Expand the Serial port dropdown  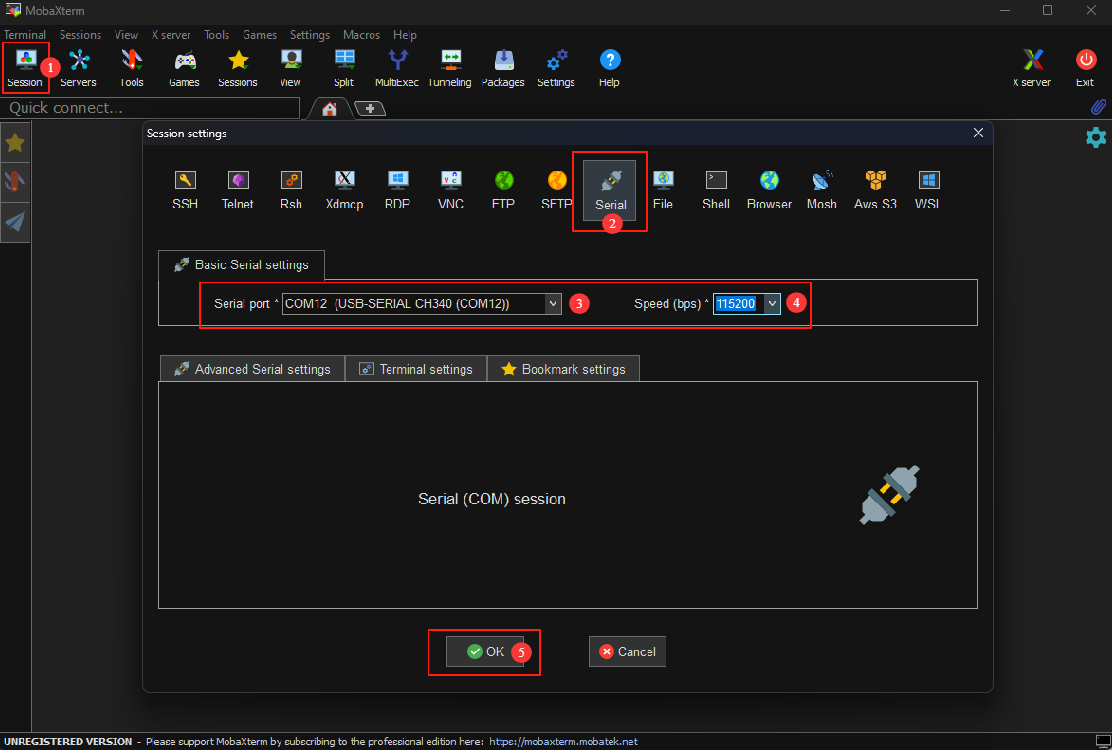[553, 304]
